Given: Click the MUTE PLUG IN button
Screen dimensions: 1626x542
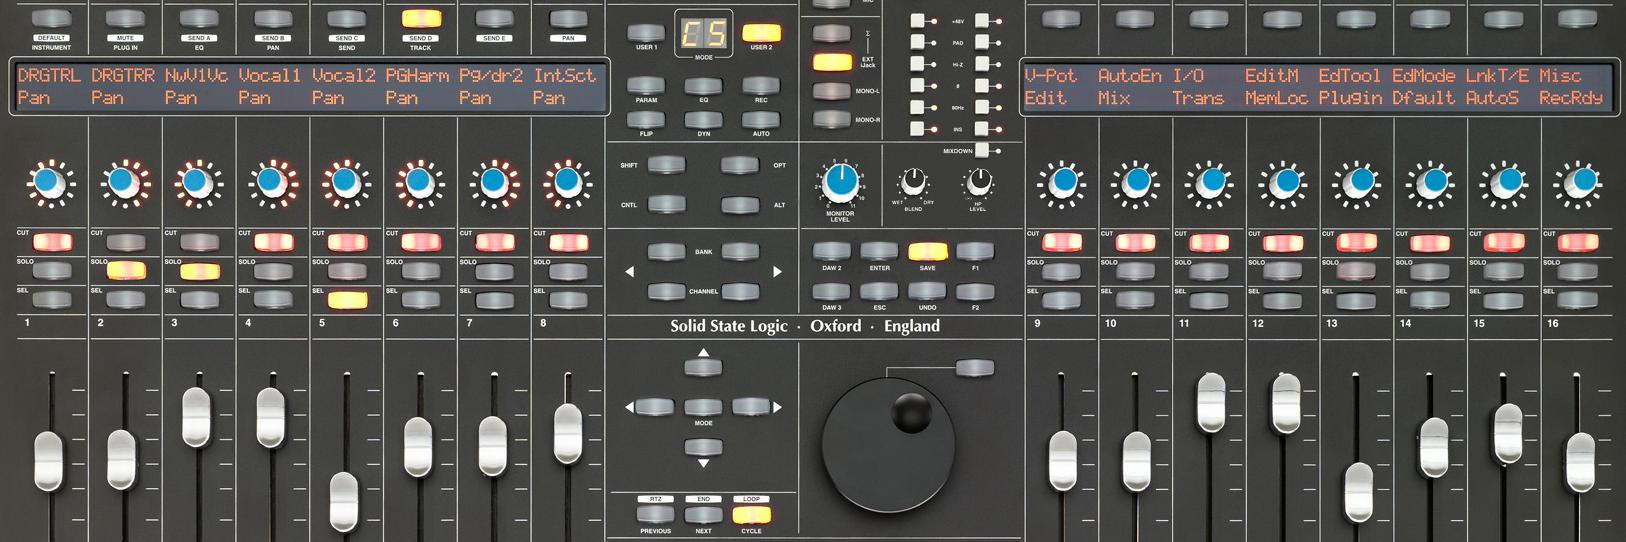Looking at the screenshot, I should (125, 19).
